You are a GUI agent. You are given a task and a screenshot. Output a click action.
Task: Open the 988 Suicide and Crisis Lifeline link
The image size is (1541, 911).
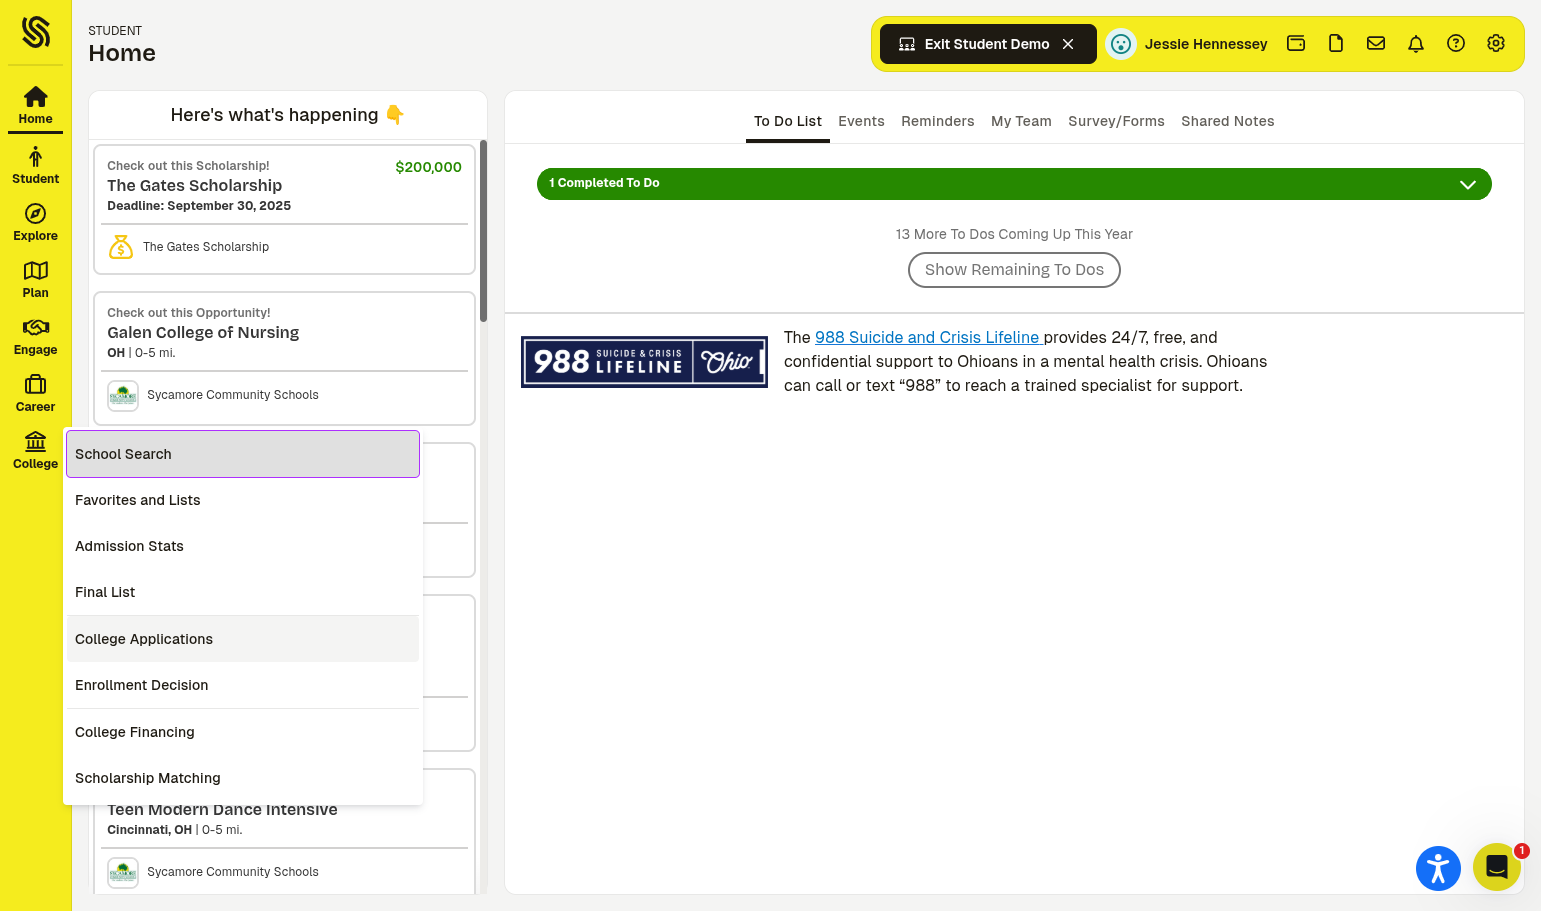point(929,338)
